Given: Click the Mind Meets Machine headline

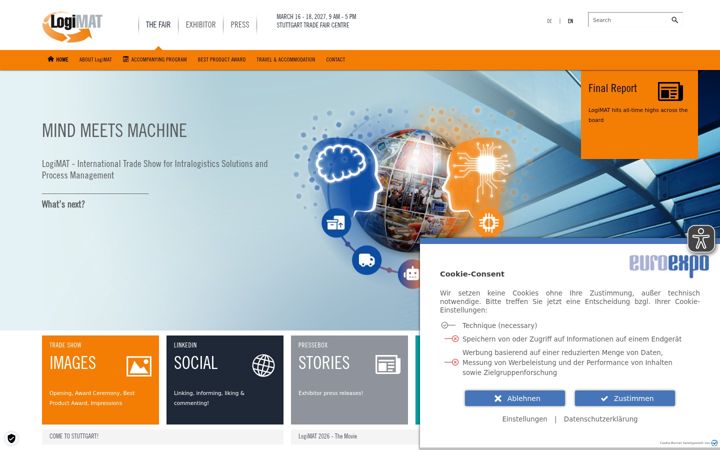Looking at the screenshot, I should point(114,130).
